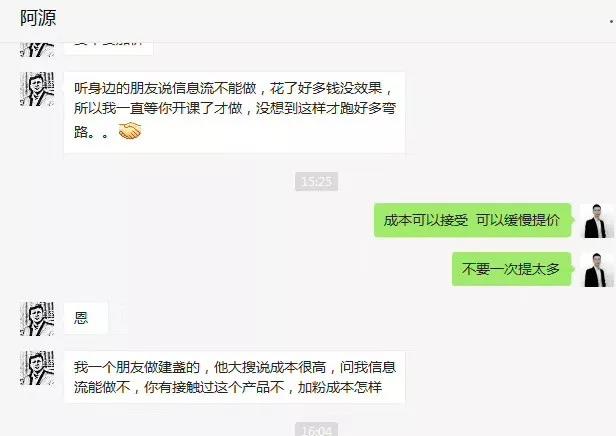Open sender avatar beside 听身边的朋友 message
This screenshot has width=616, height=436.
click(x=37, y=89)
